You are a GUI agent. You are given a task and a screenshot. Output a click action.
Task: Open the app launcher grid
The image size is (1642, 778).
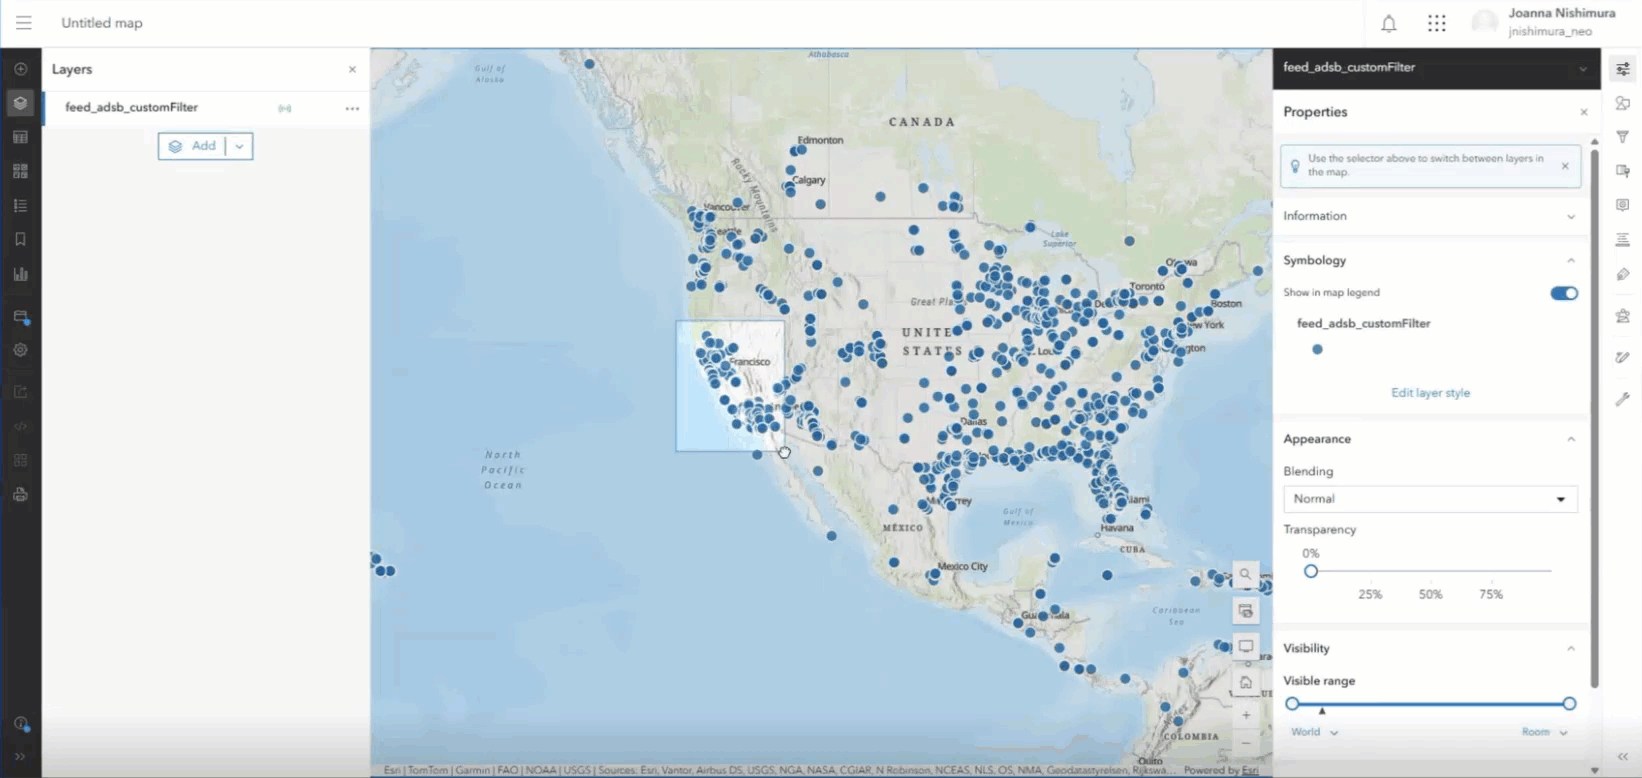[x=1437, y=23]
